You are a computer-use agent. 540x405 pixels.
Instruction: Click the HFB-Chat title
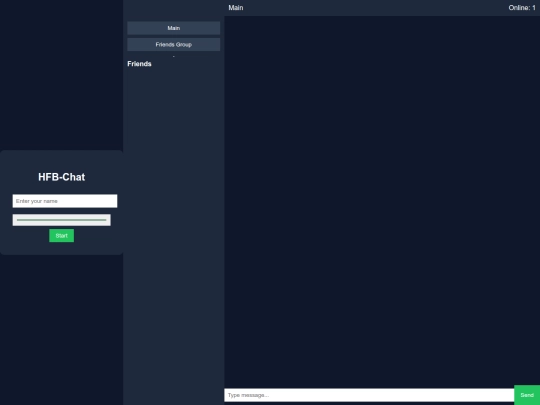[62, 177]
